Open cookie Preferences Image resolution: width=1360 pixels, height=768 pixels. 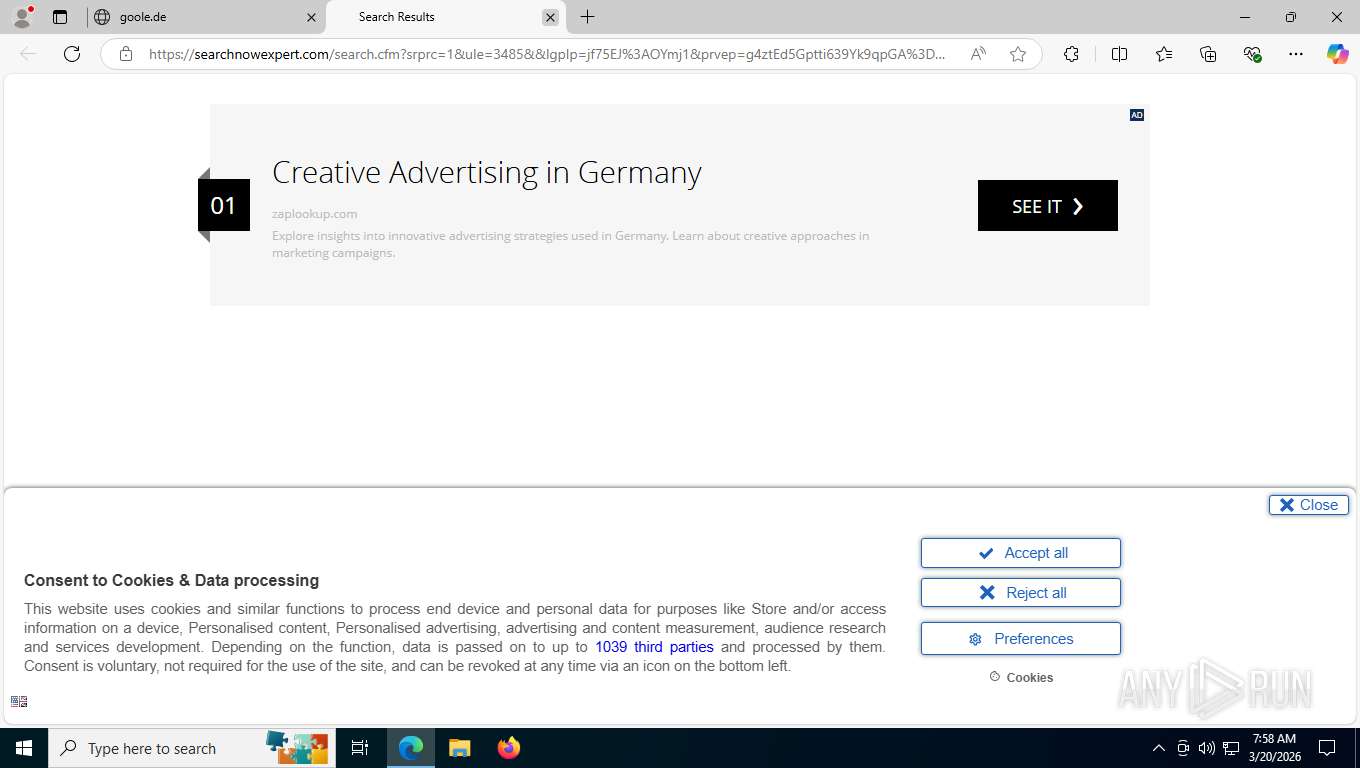pyautogui.click(x=1021, y=639)
